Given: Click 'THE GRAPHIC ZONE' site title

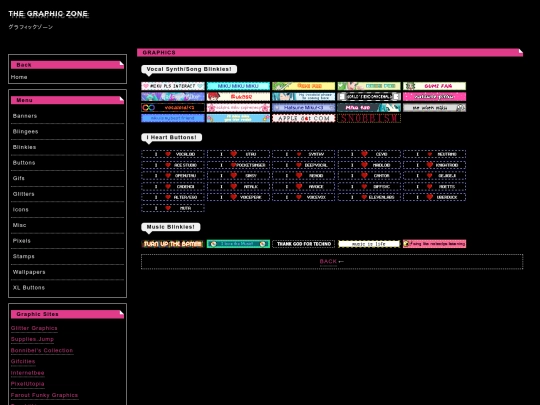Looking at the screenshot, I should [x=48, y=14].
